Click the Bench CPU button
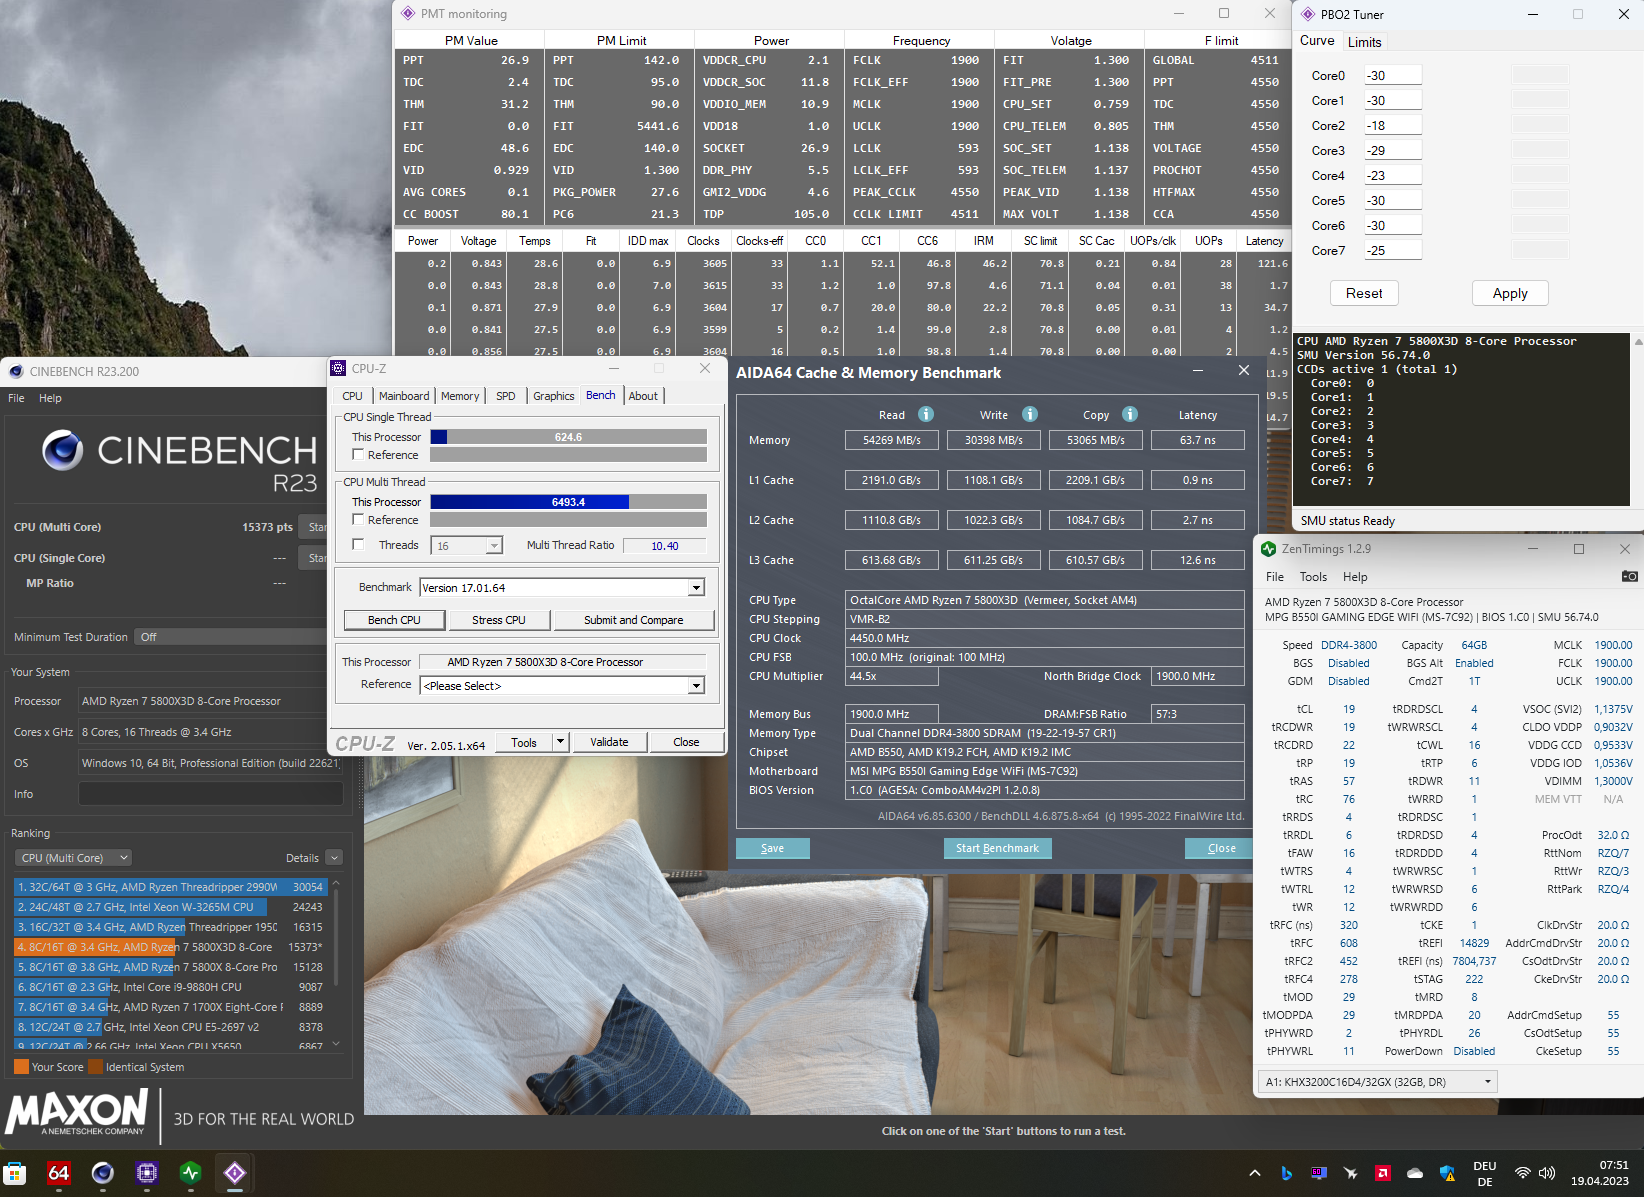 [x=394, y=620]
